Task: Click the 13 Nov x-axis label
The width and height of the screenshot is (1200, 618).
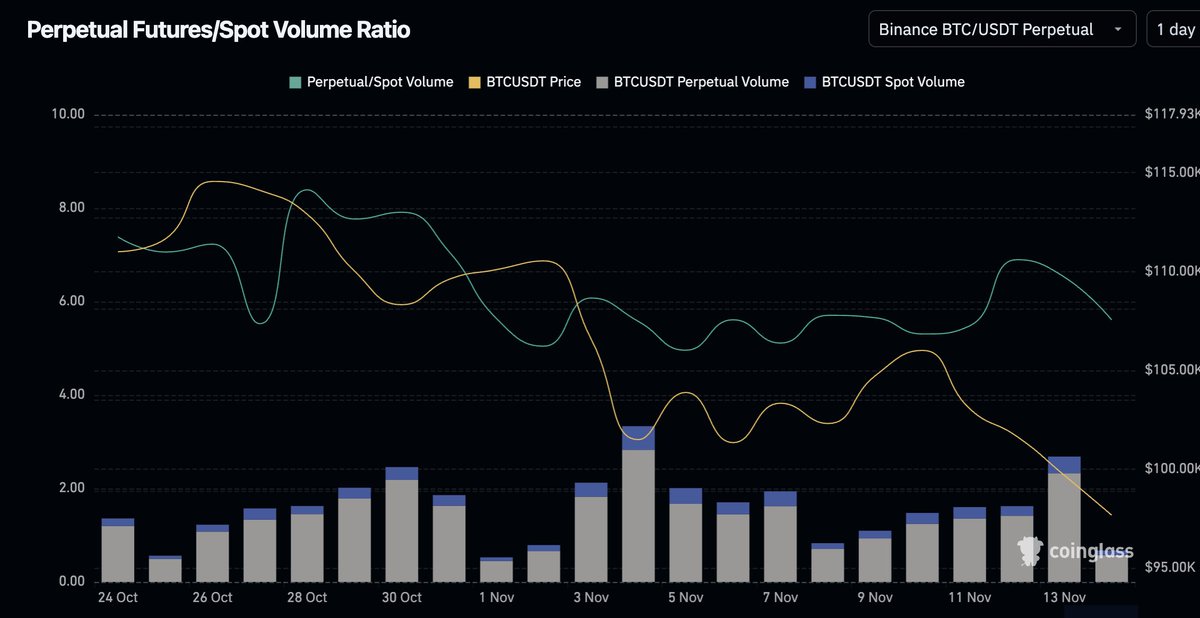Action: (1064, 598)
